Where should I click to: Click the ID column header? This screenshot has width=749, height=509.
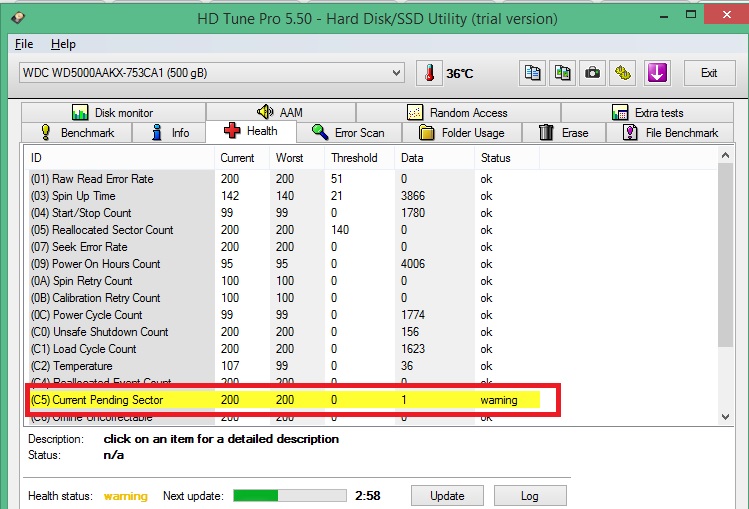[119, 158]
